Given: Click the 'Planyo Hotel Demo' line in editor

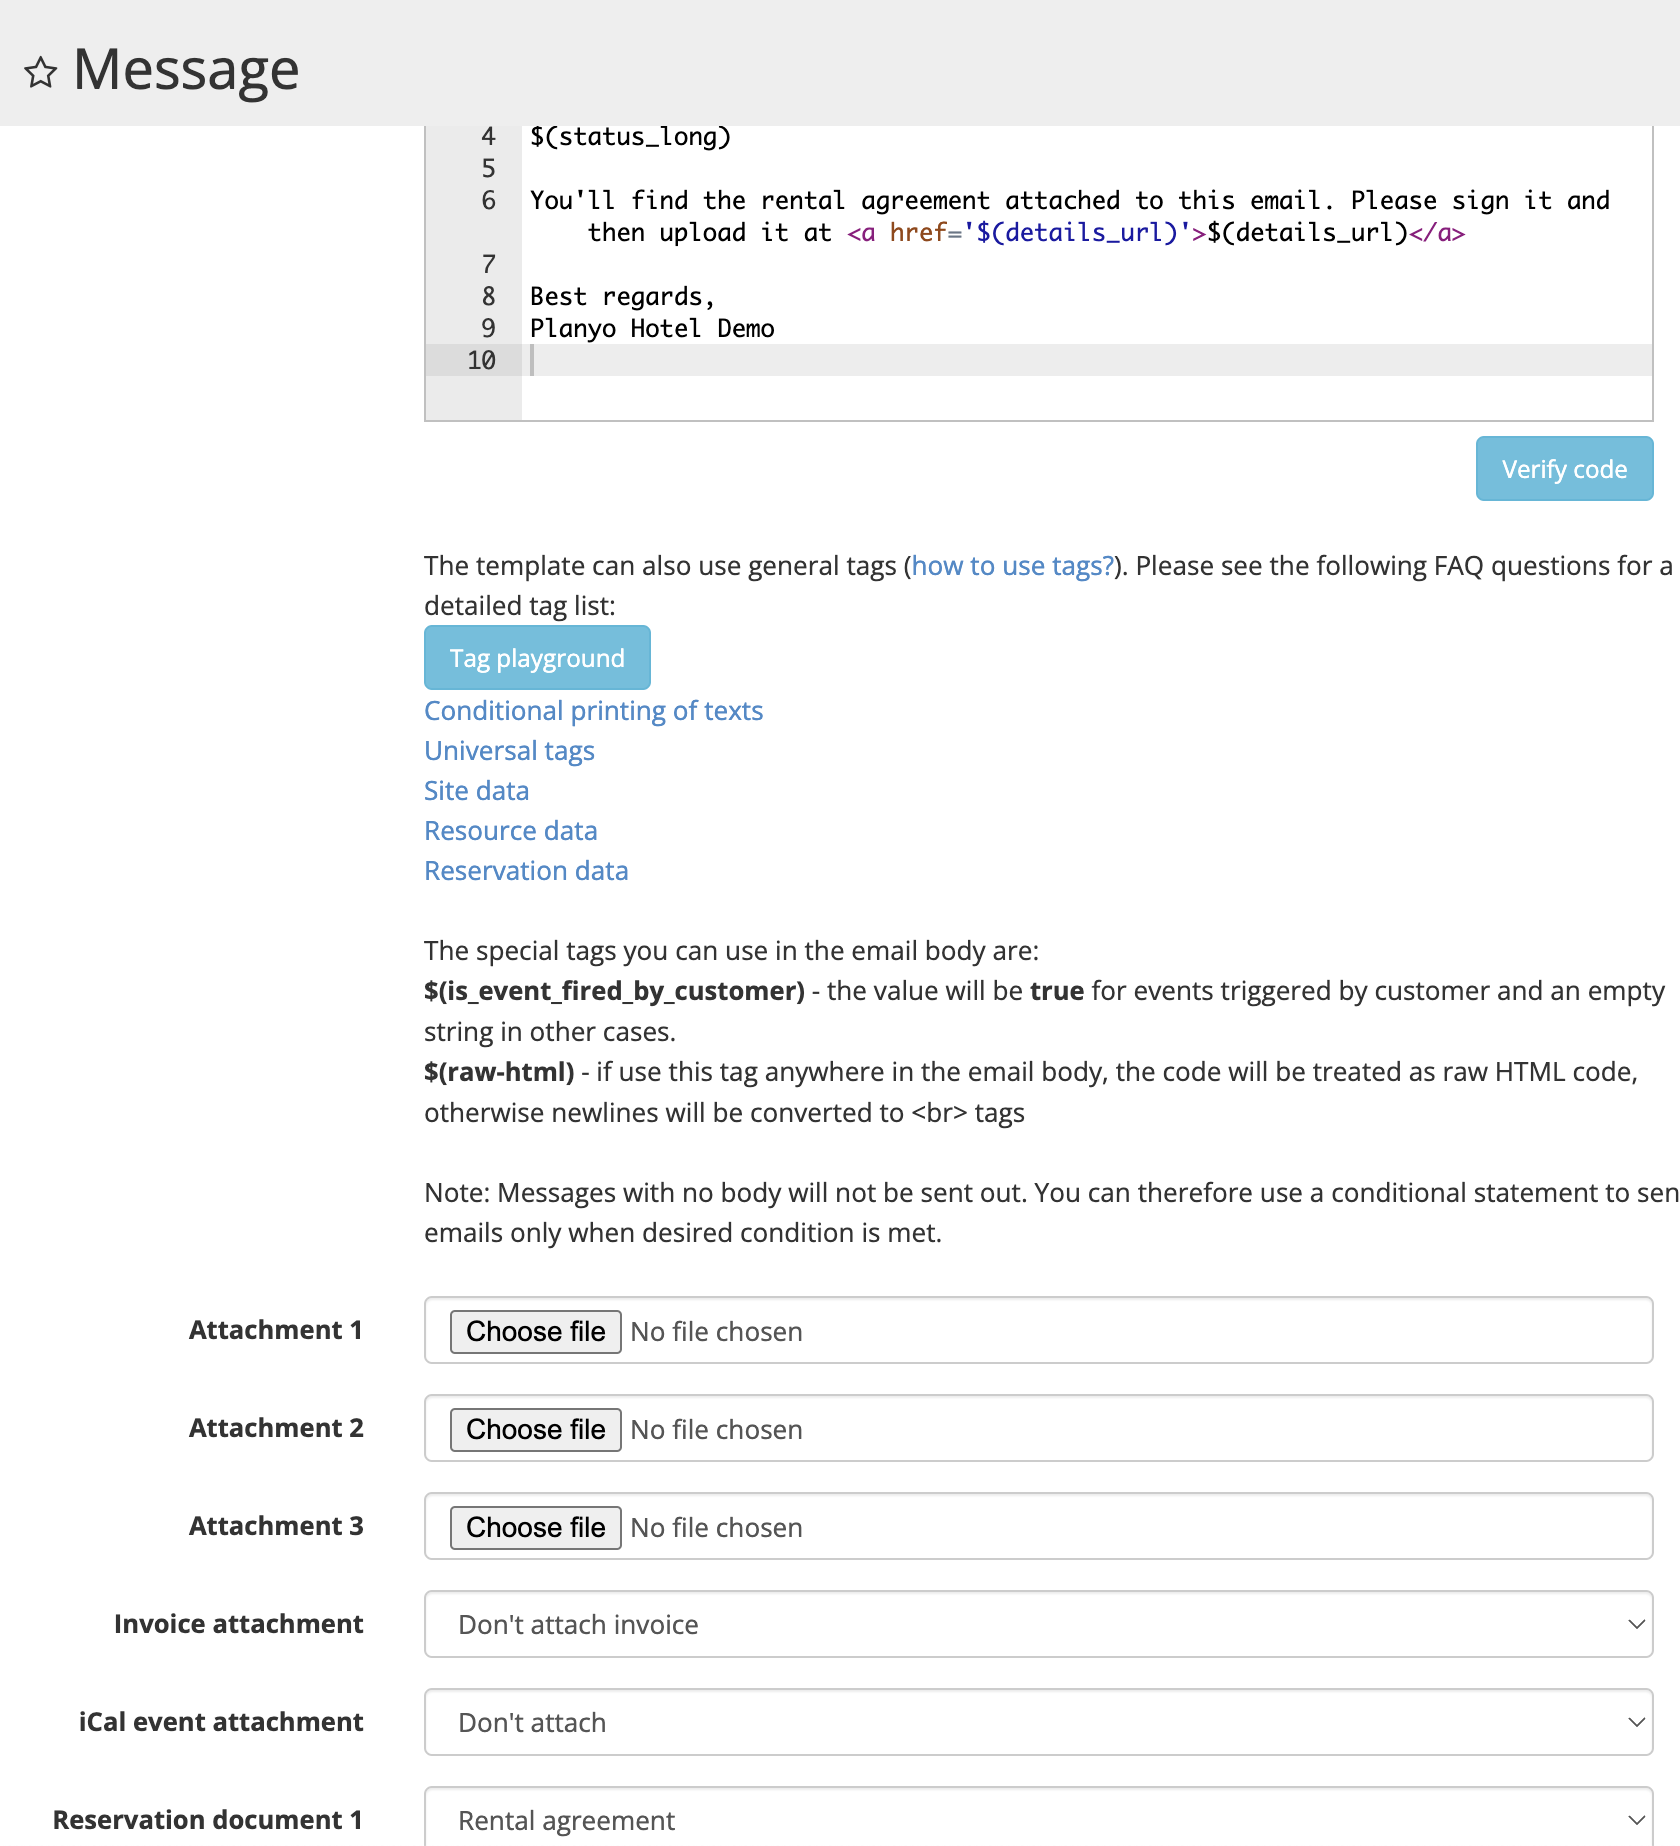Looking at the screenshot, I should click(652, 329).
